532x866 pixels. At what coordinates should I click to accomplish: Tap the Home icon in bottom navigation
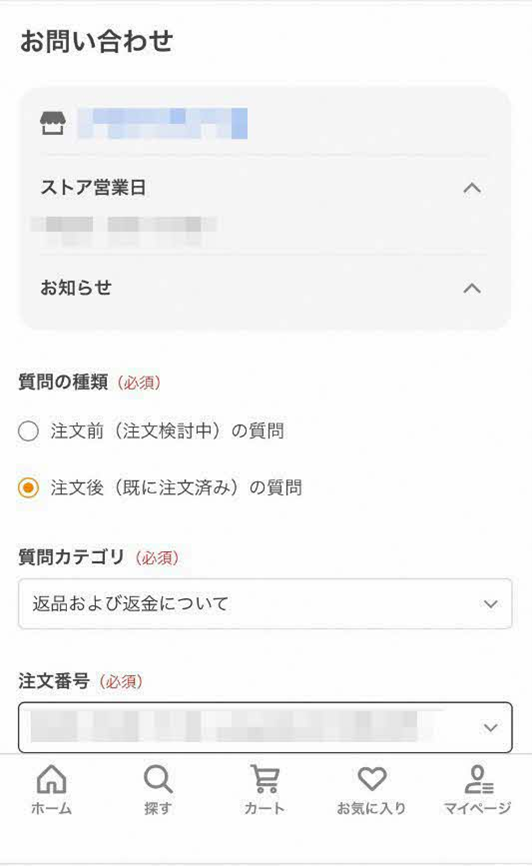(x=51, y=779)
